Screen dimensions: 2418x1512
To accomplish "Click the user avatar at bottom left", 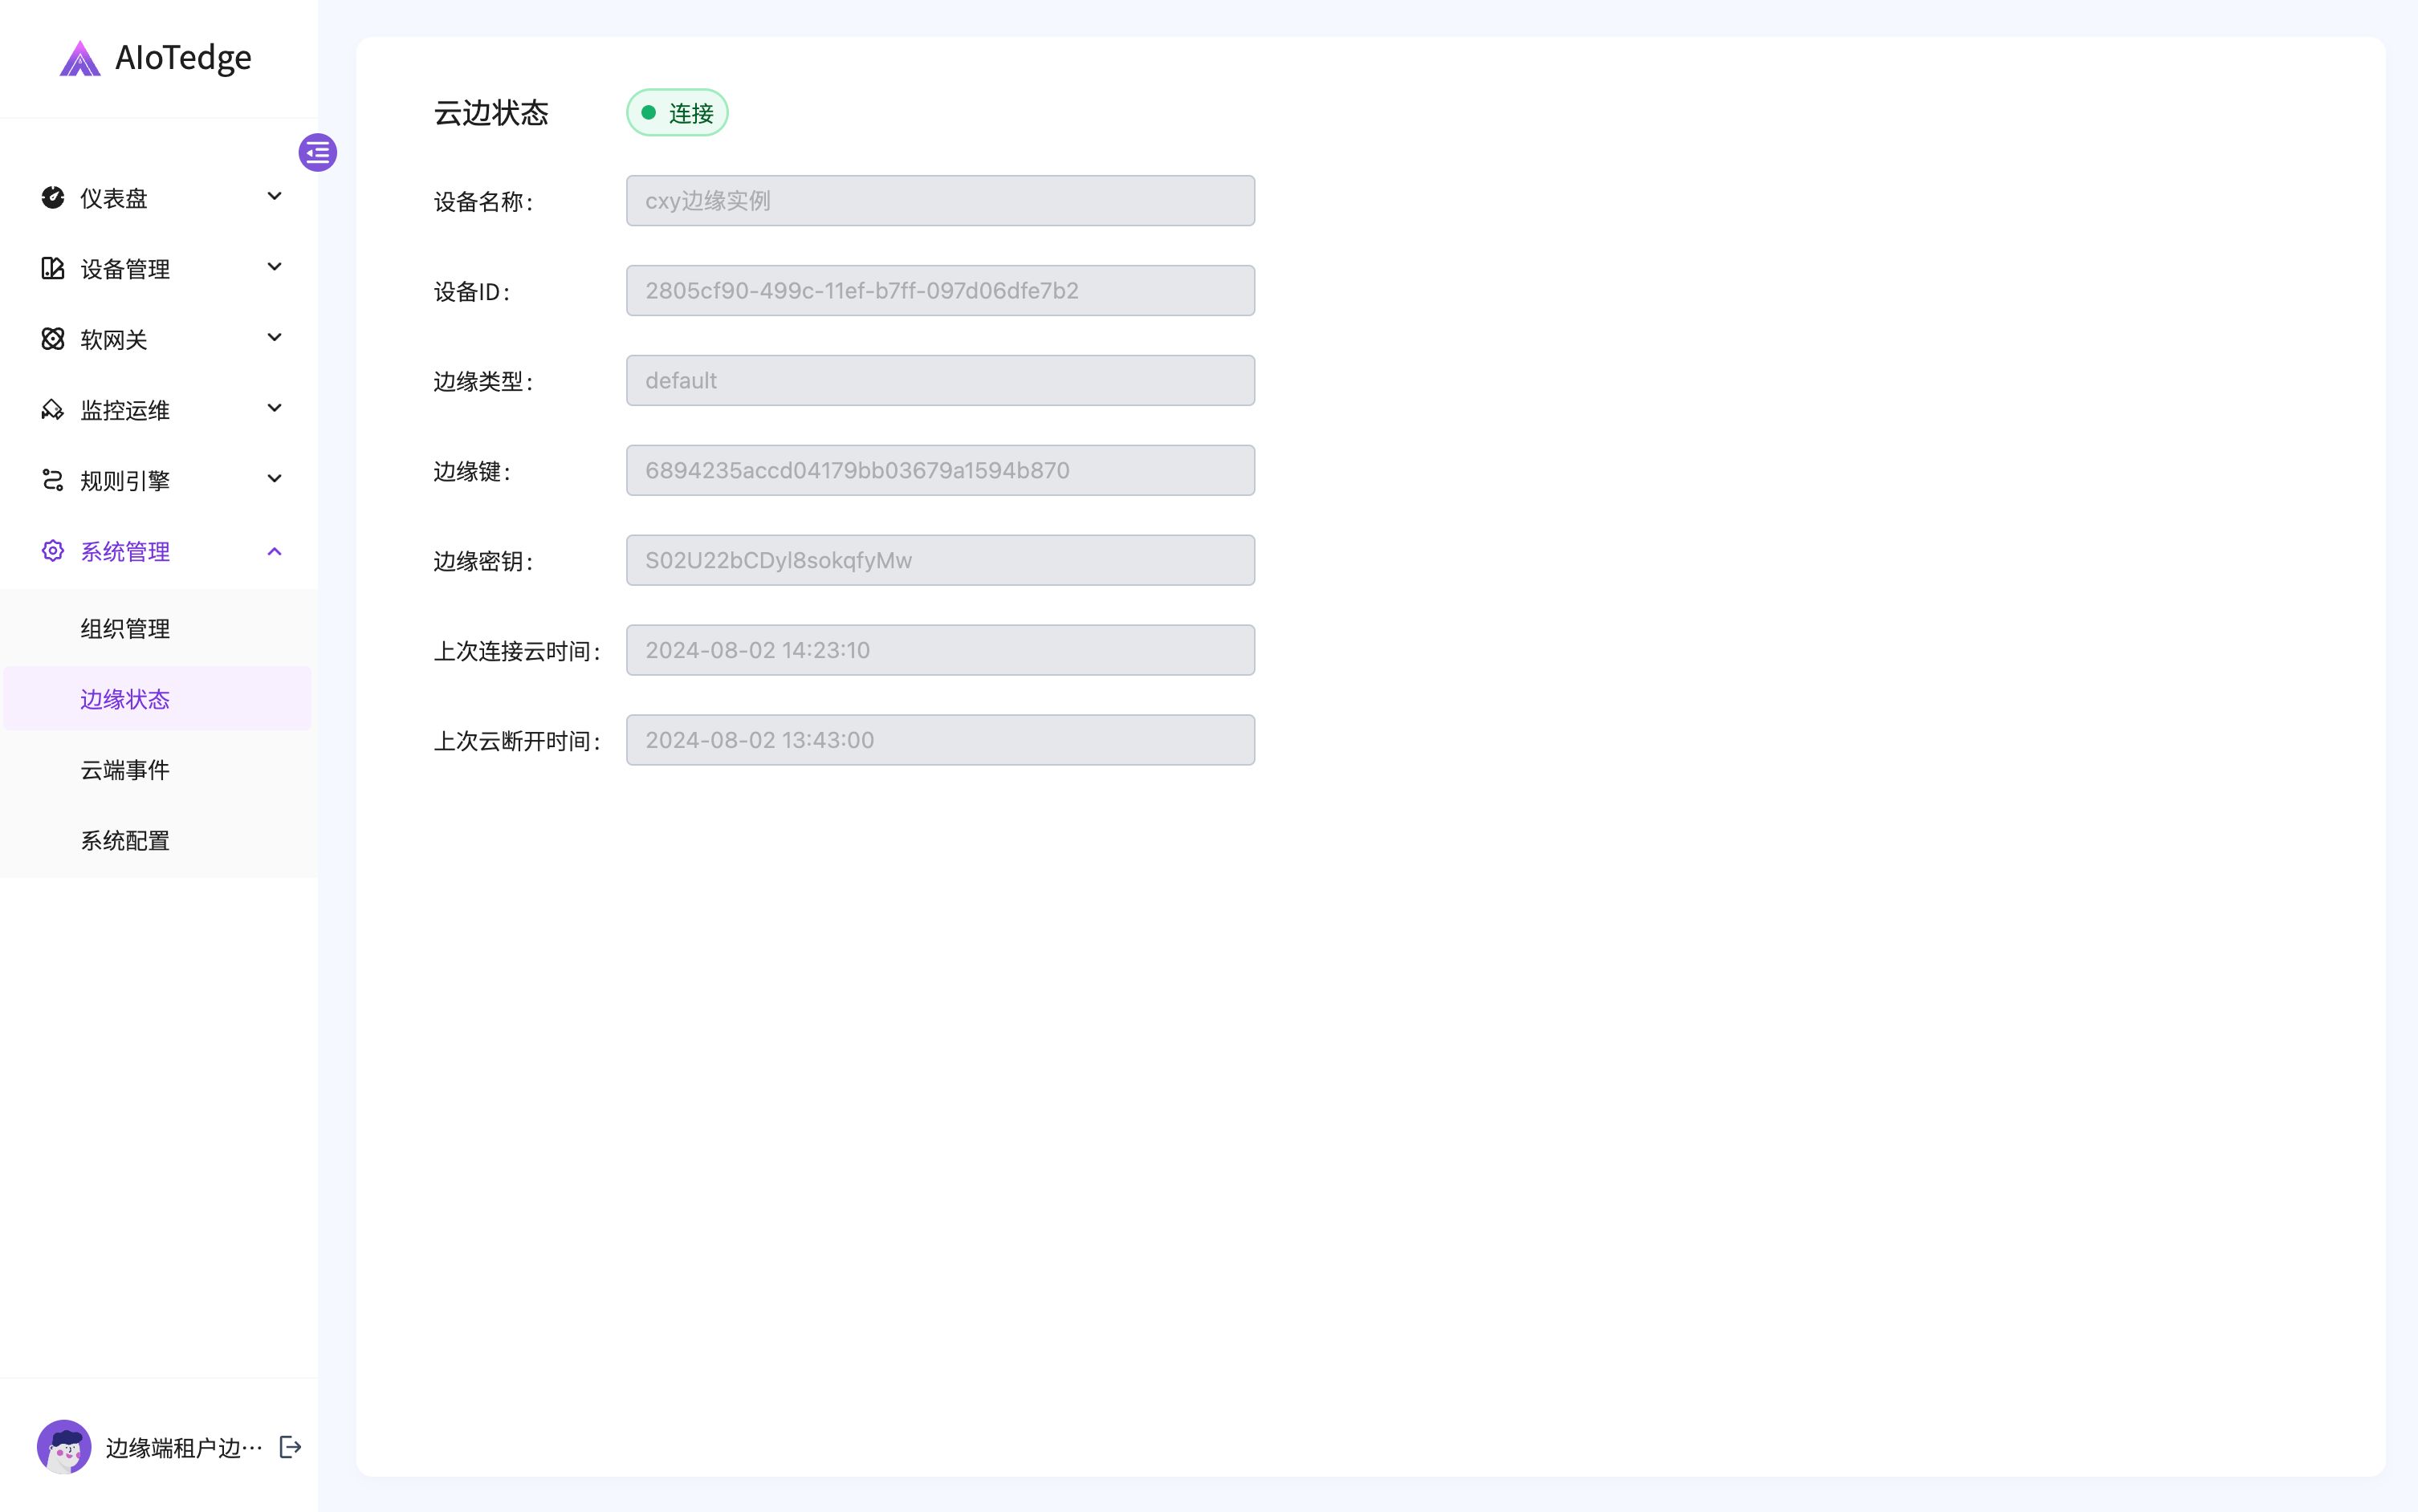I will click(x=64, y=1447).
